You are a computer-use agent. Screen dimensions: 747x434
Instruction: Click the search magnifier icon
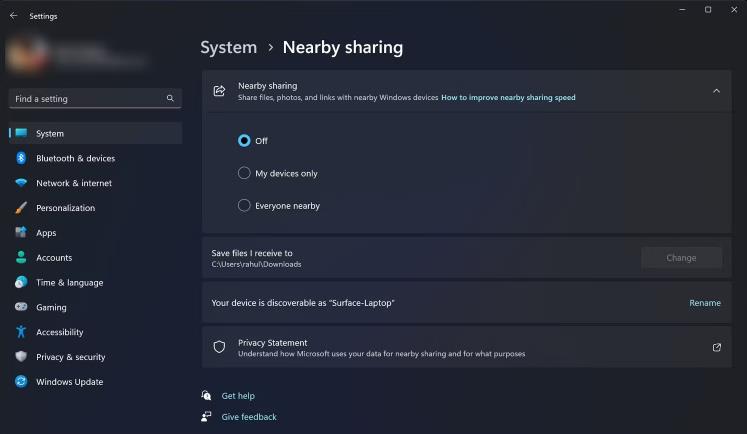point(170,98)
